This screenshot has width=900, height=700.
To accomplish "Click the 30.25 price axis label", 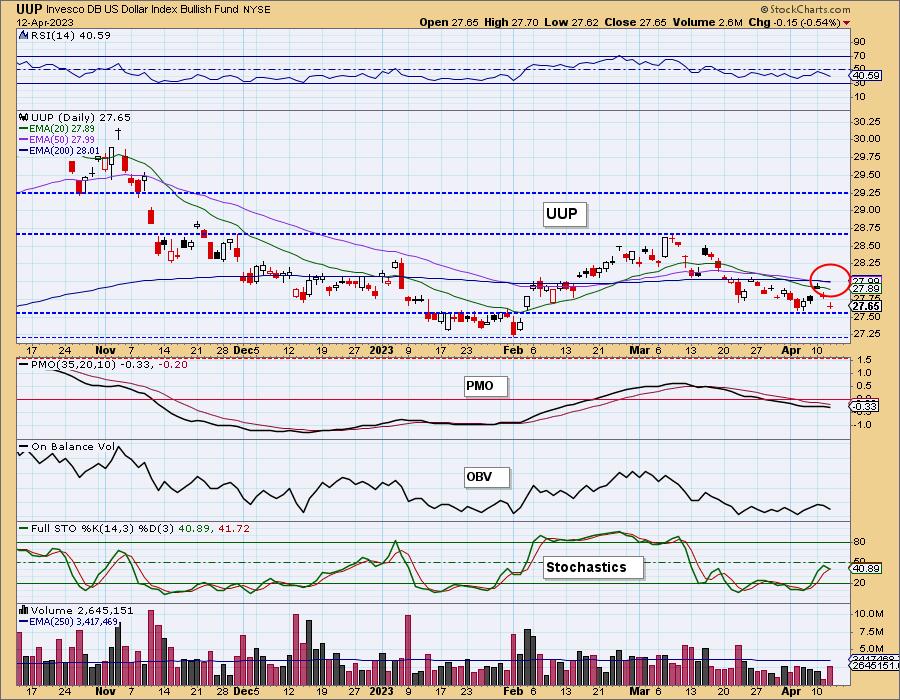I will pyautogui.click(x=866, y=122).
